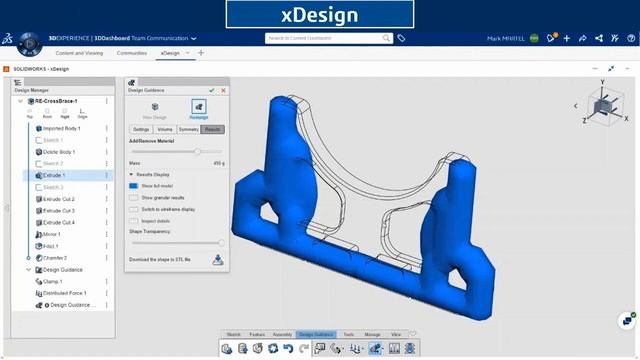Enable Show granular results checkbox
The image size is (640, 360).
133,198
